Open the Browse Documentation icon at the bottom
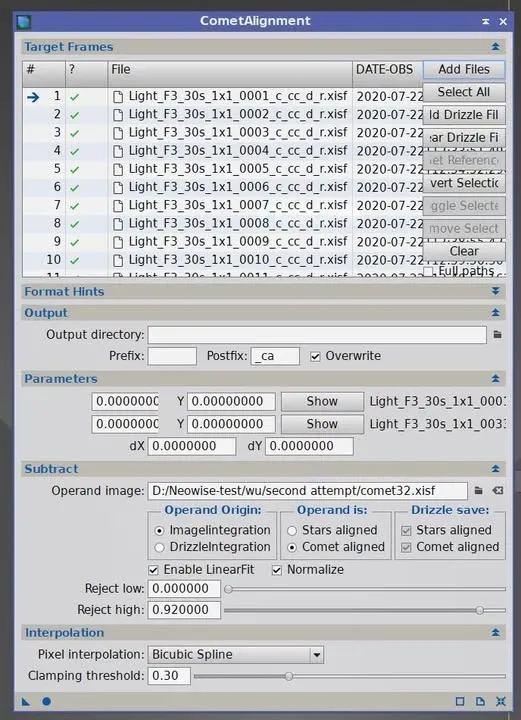 pyautogui.click(x=480, y=701)
